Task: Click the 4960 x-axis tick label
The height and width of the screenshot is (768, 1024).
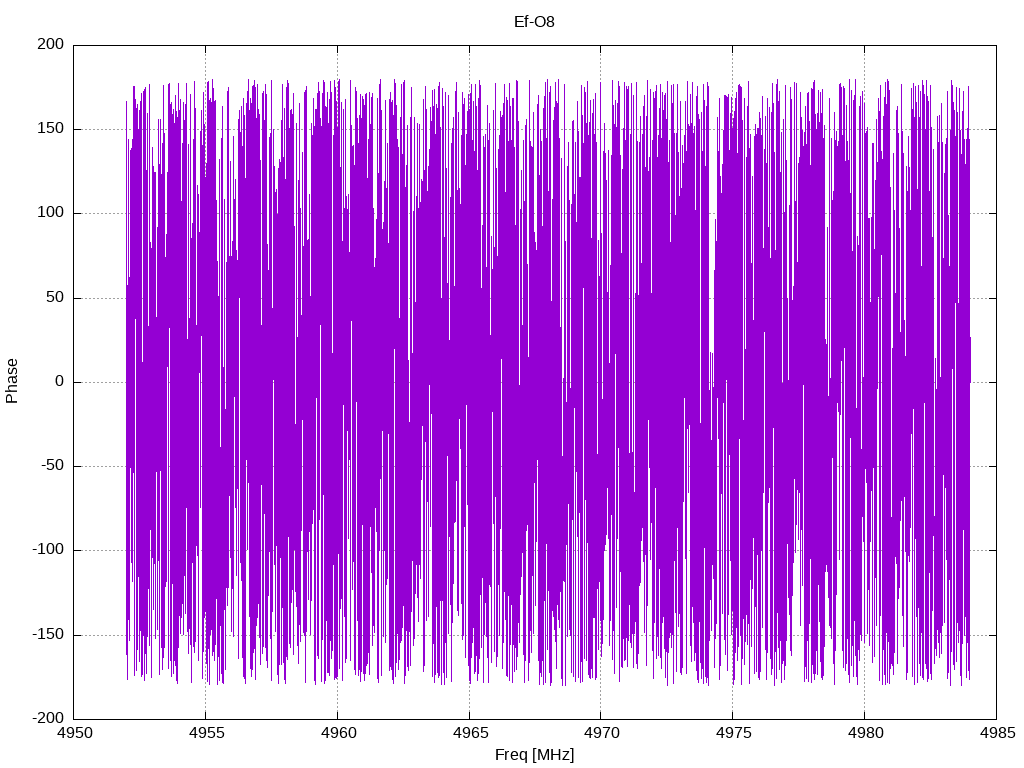Action: [x=338, y=733]
